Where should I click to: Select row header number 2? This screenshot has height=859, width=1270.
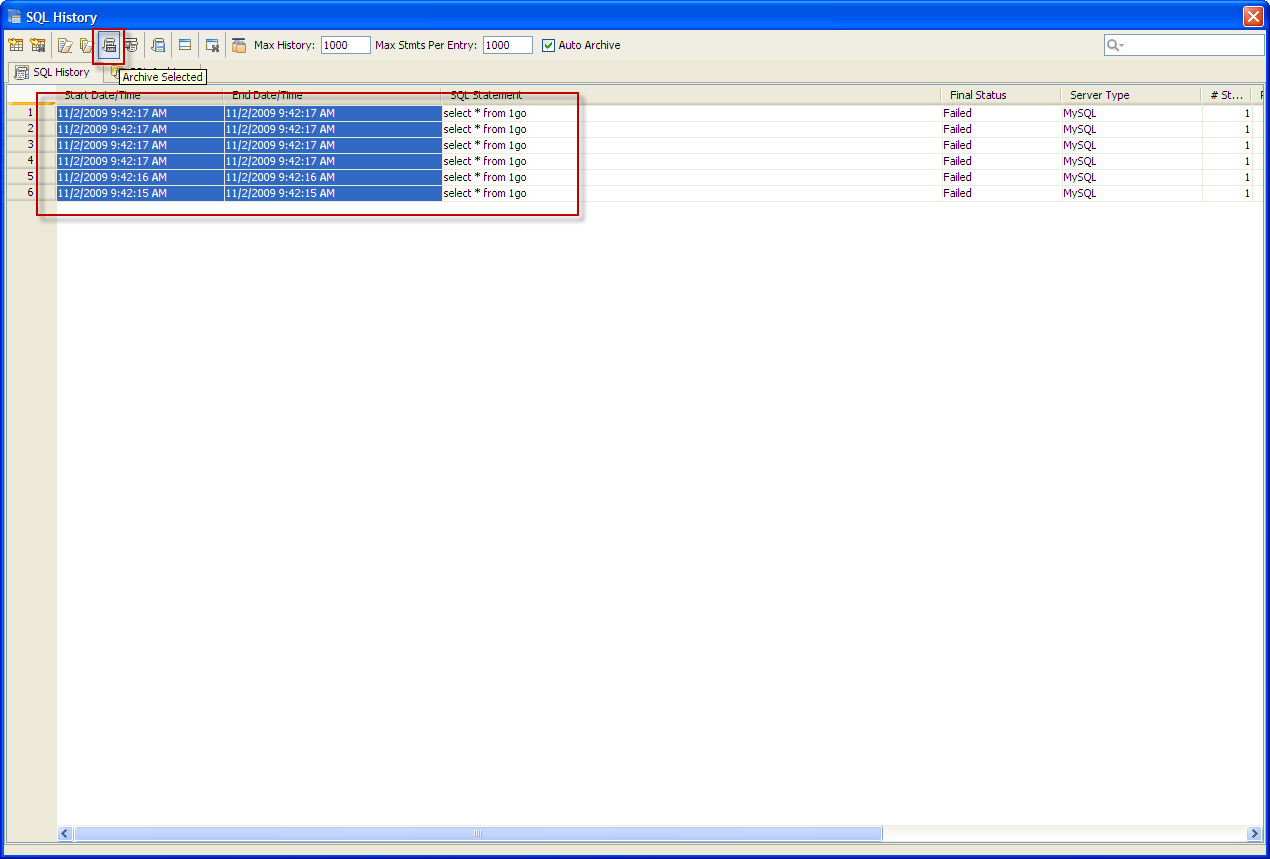[x=31, y=129]
